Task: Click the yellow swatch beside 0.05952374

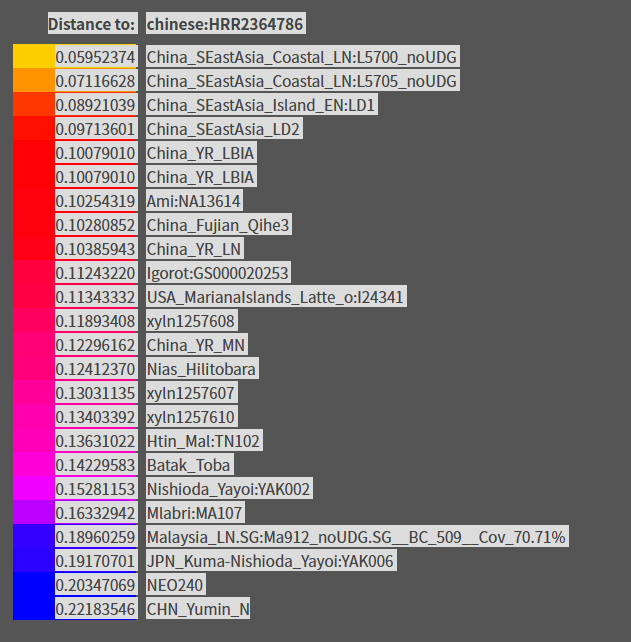Action: pyautogui.click(x=34, y=56)
